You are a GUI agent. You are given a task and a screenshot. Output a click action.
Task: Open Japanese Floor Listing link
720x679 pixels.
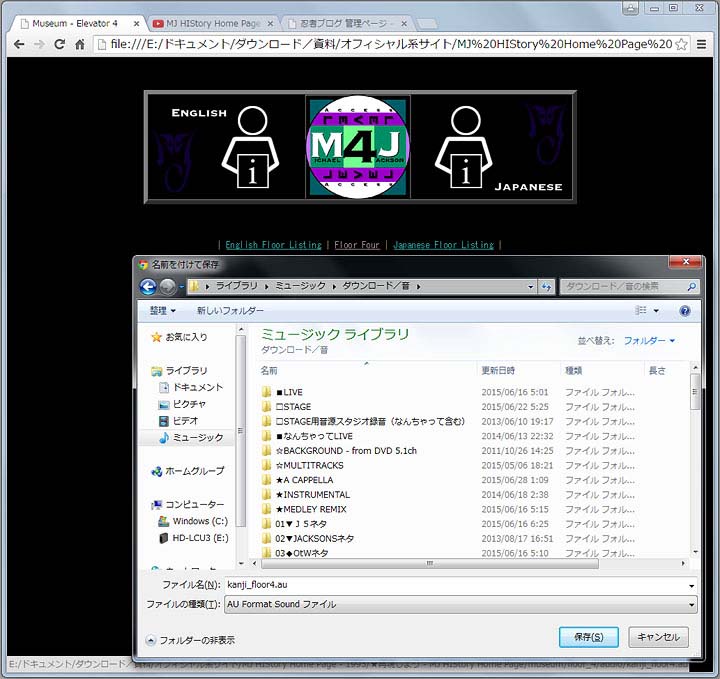(x=444, y=245)
